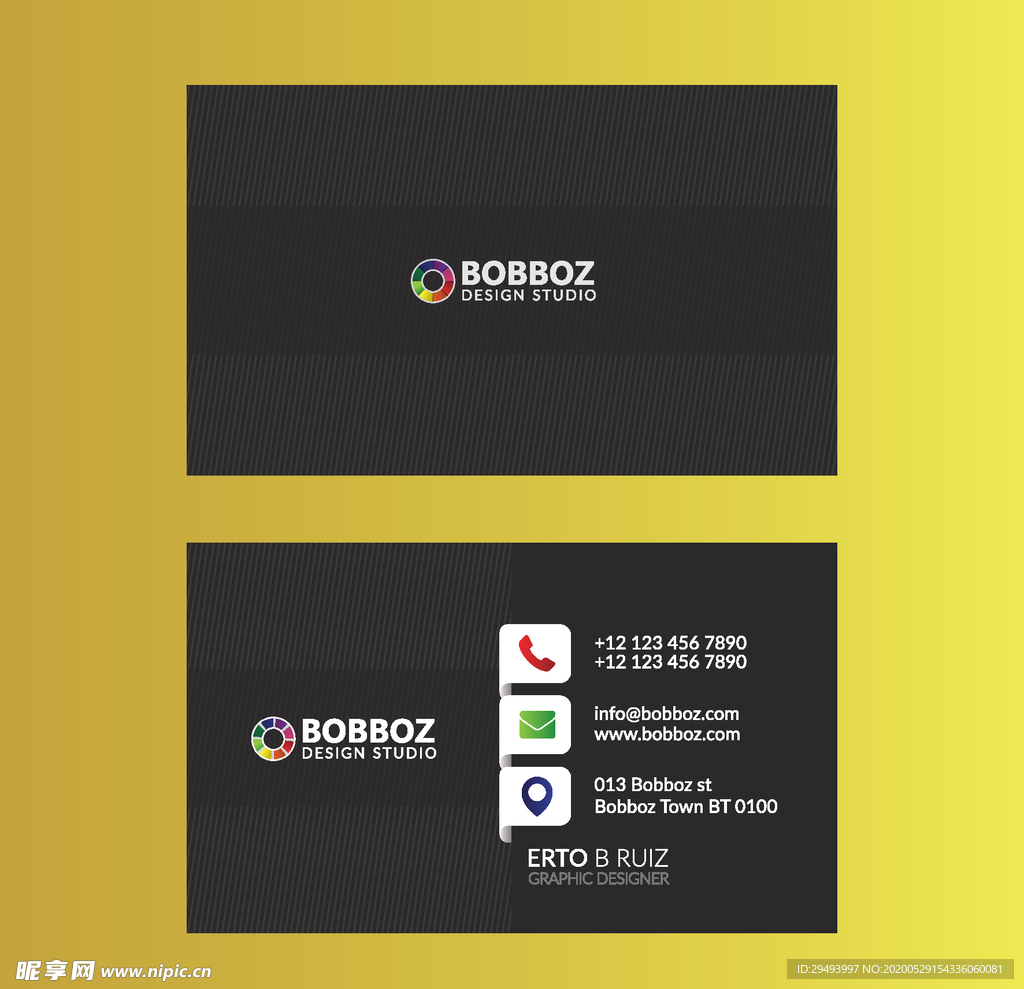Screen dimensions: 1024x989
Task: Click DESIGN STUDIO tagline on the contact card
Action: pyautogui.click(x=369, y=753)
